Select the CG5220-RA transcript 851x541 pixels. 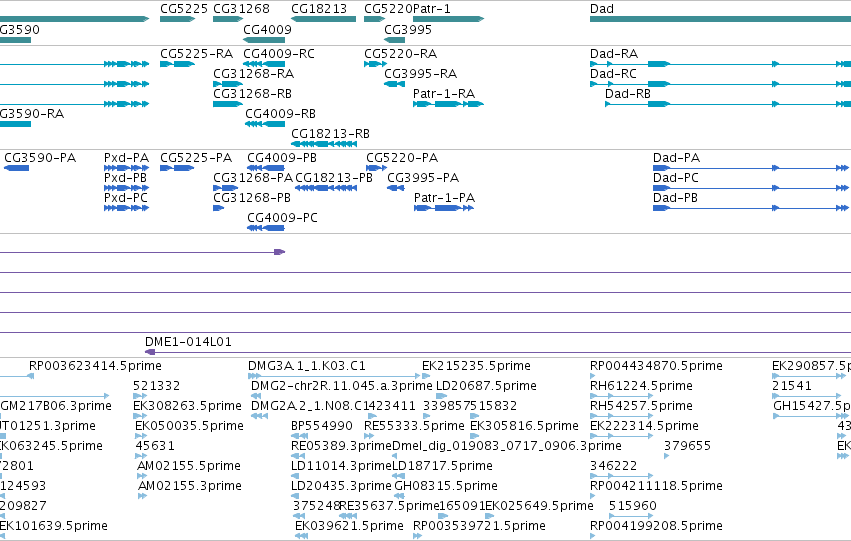(376, 64)
